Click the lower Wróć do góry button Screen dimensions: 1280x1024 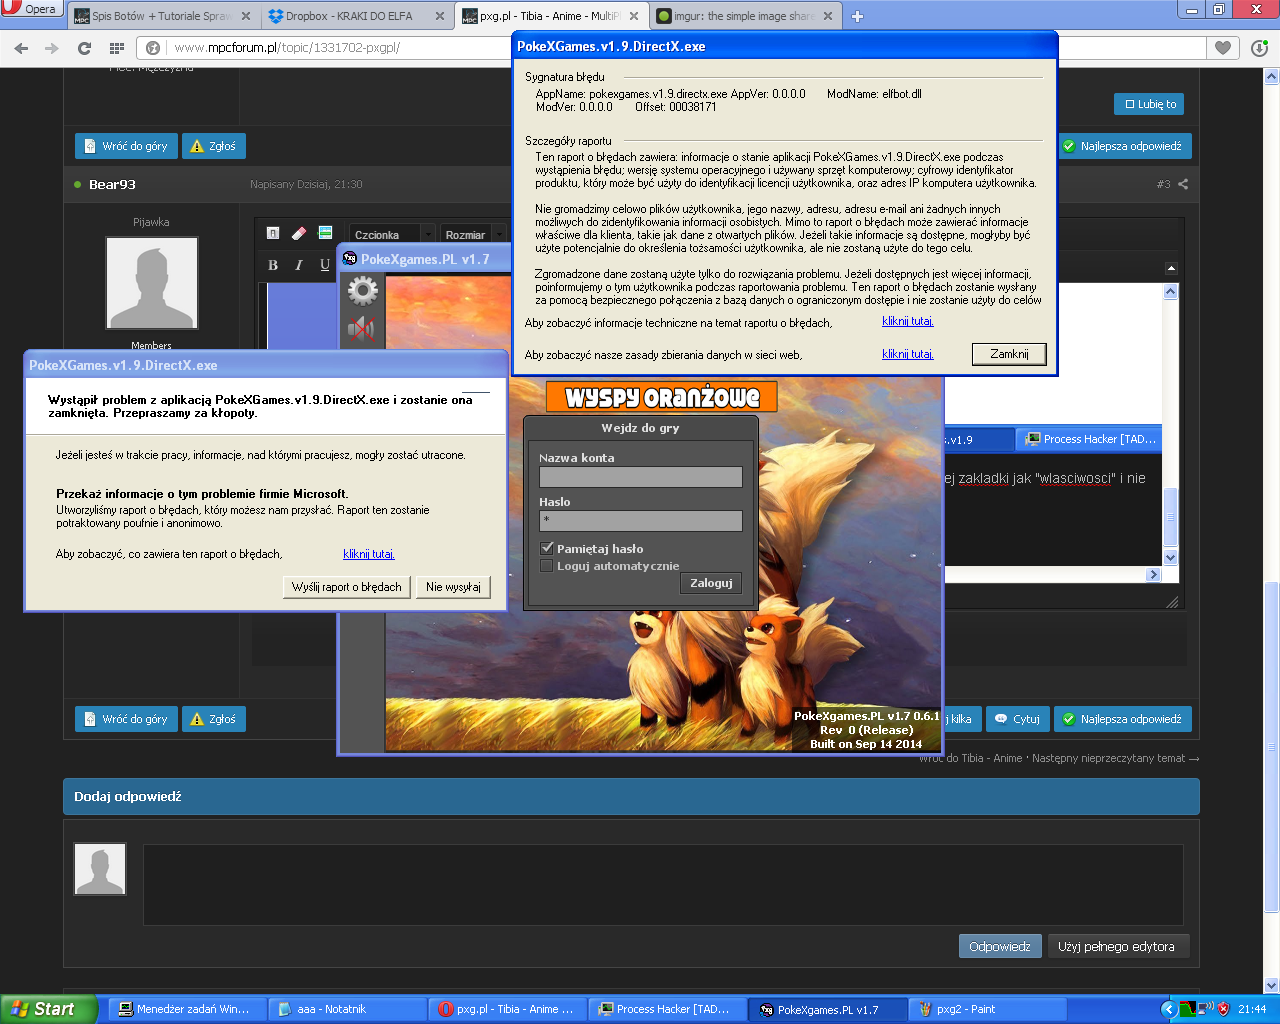(x=126, y=719)
